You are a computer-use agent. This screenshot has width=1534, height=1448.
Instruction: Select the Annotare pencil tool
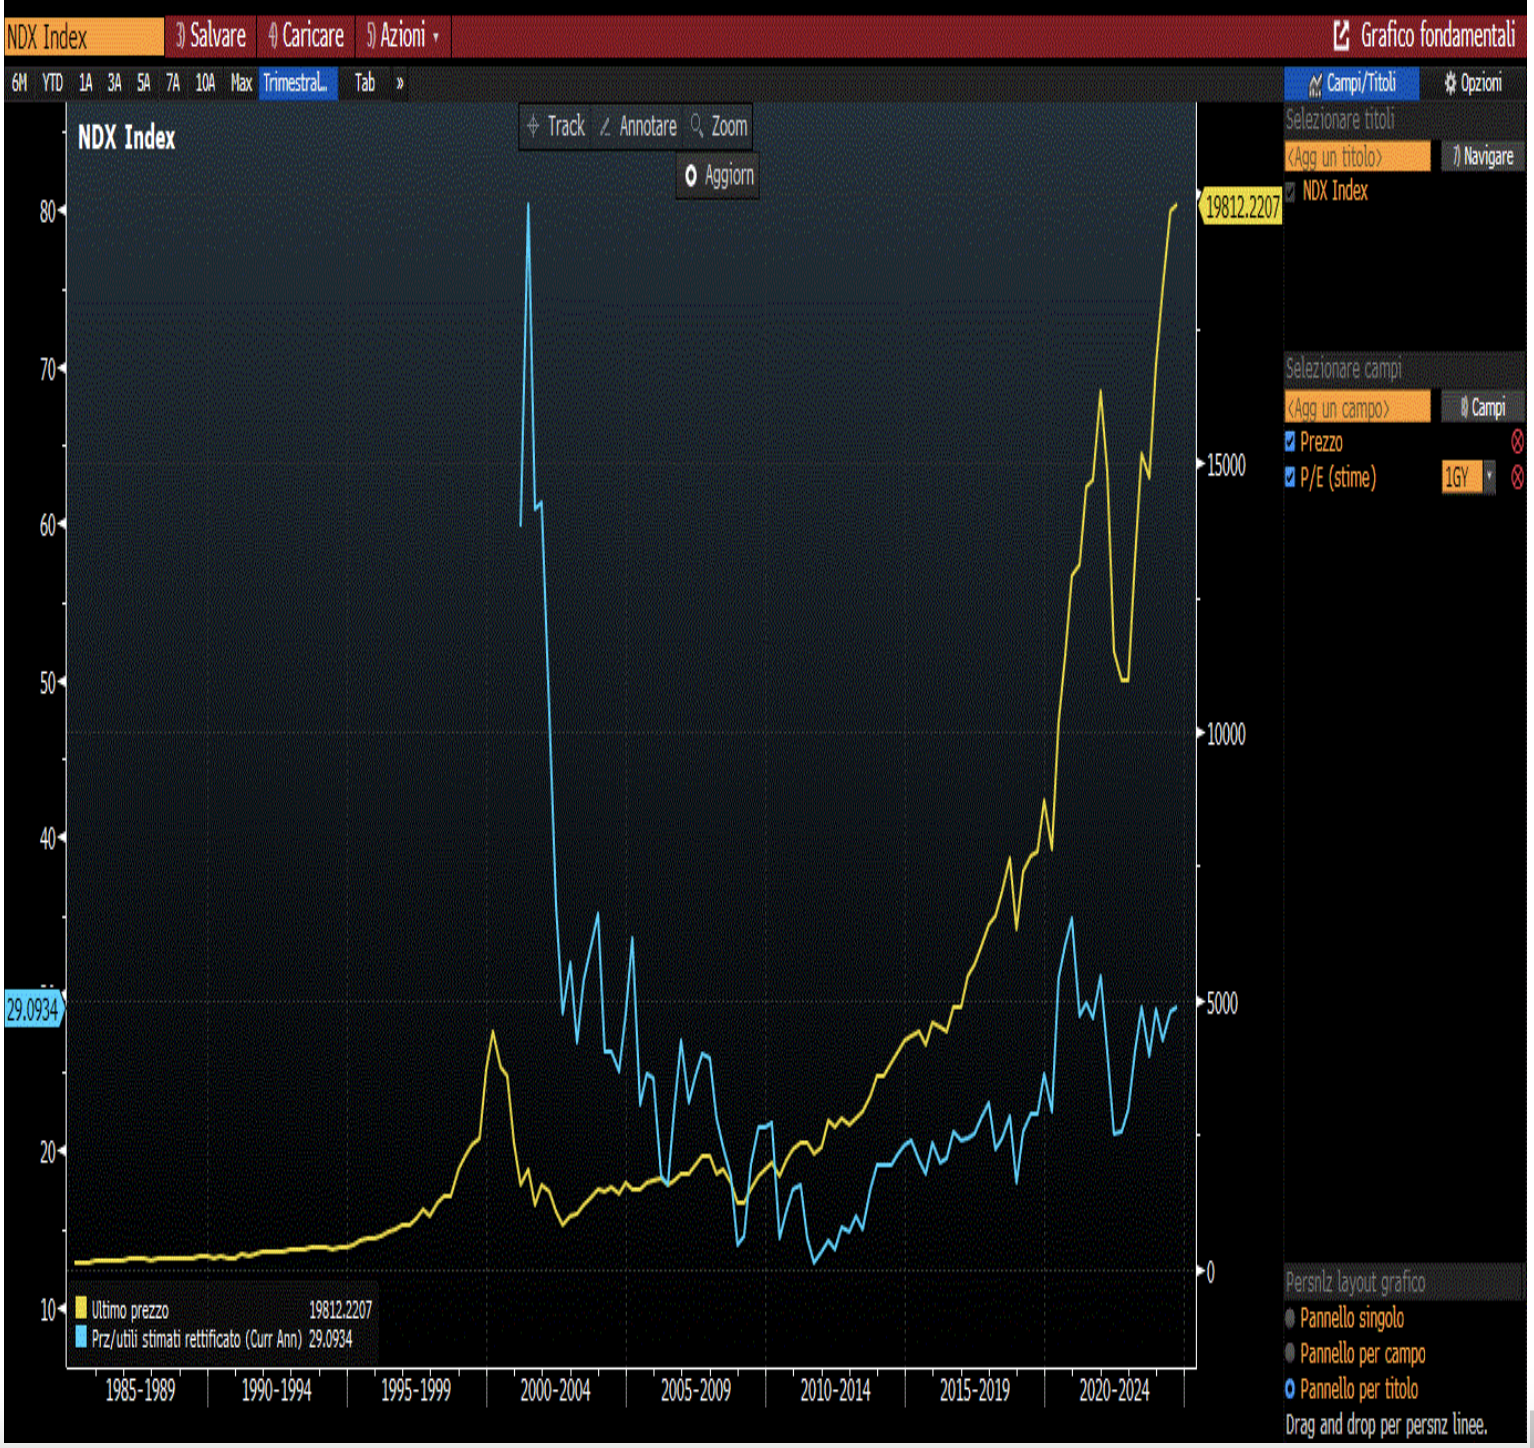(x=637, y=126)
